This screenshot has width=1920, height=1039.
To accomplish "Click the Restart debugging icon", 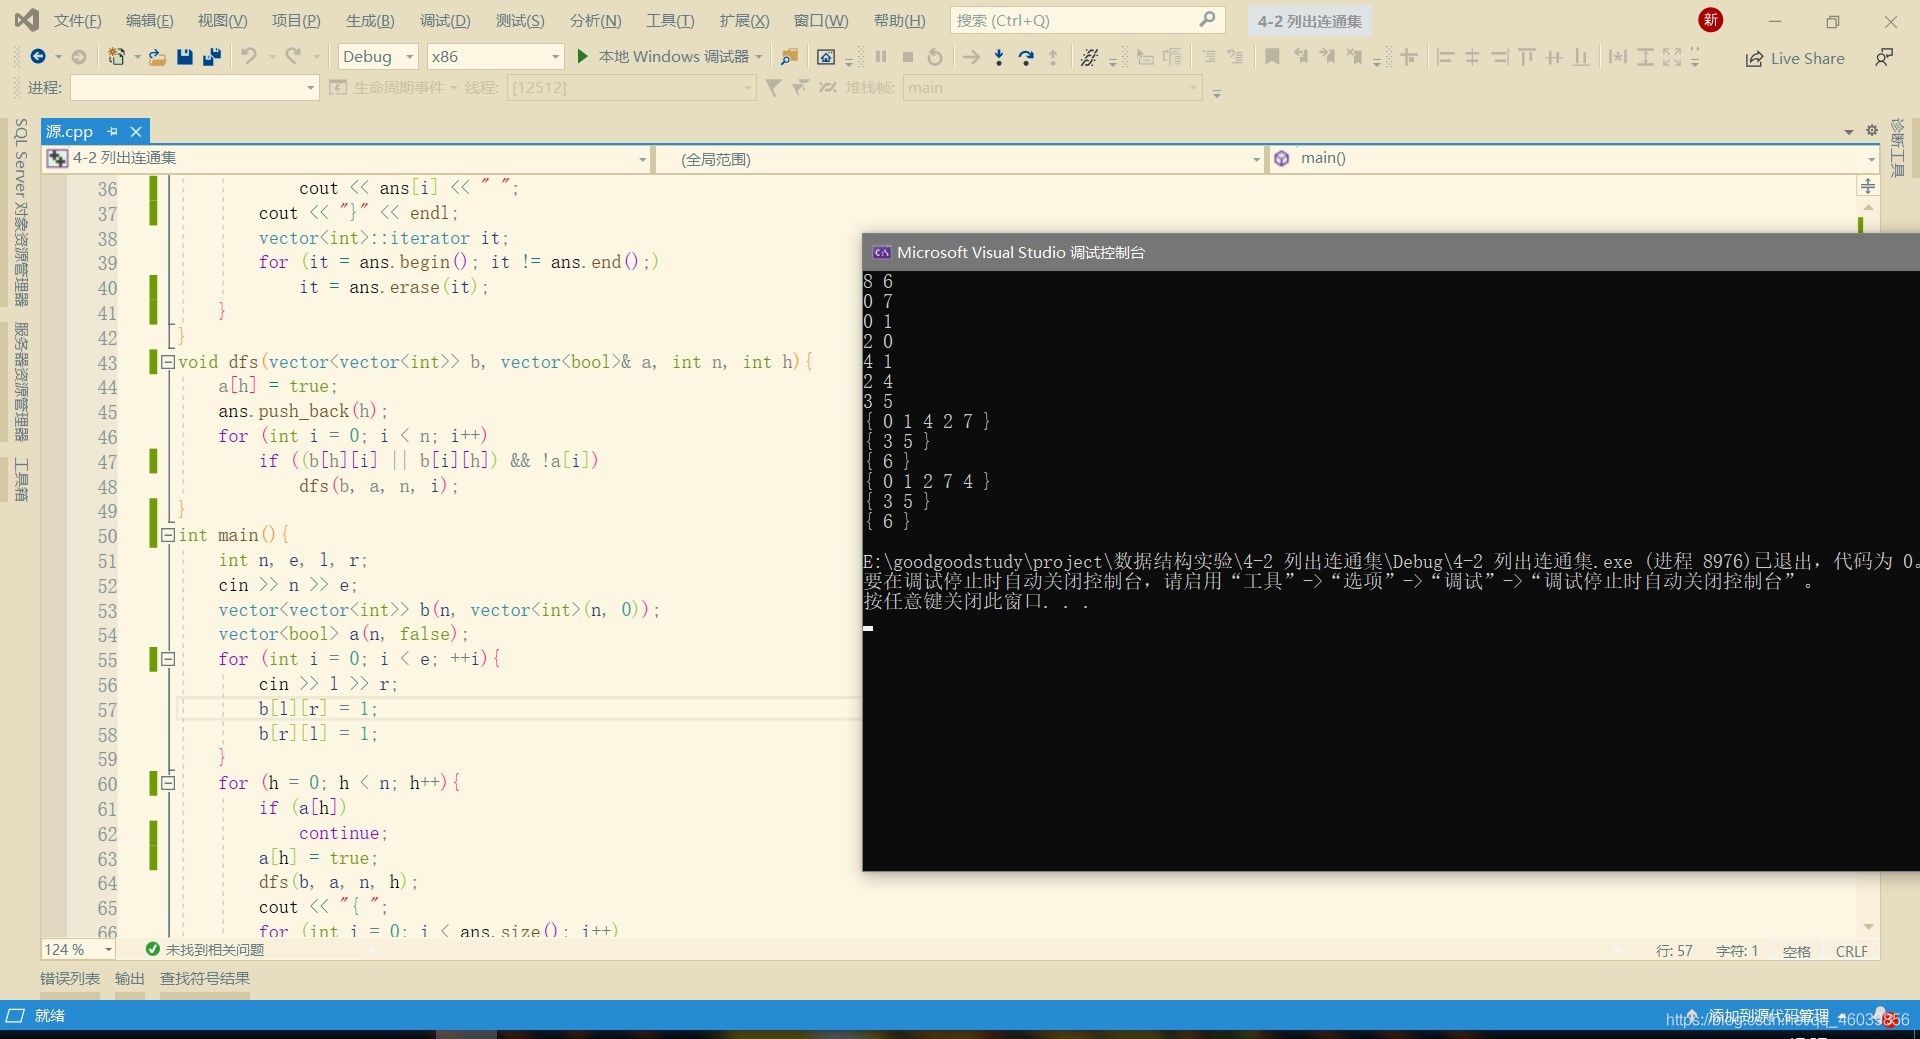I will coord(935,57).
